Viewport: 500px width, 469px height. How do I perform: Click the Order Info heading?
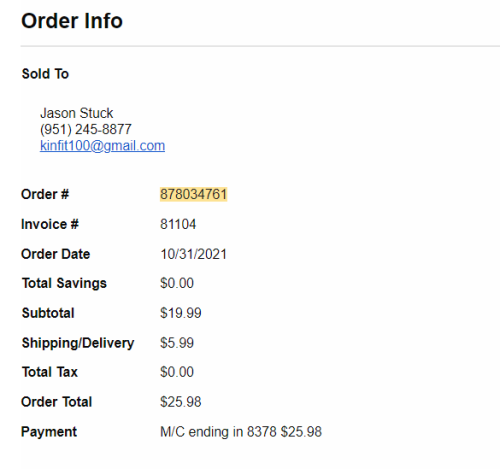tap(72, 21)
